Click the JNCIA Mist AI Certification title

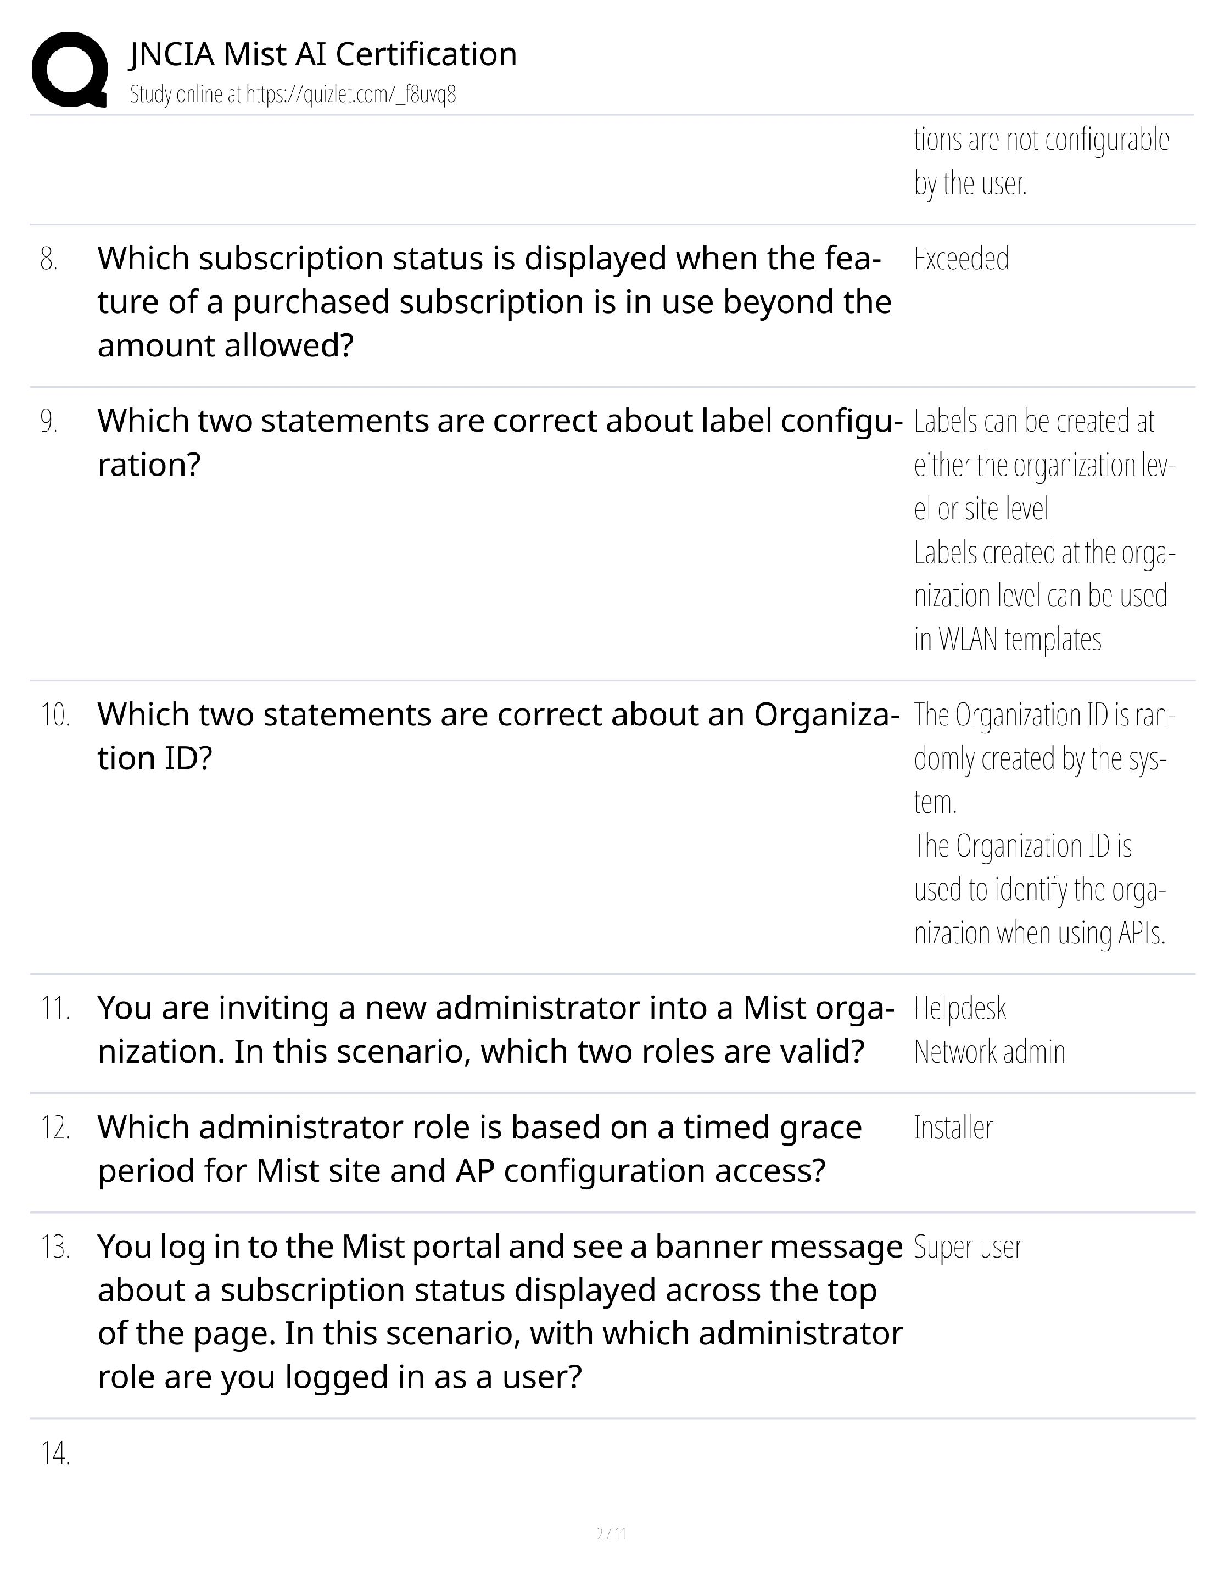pos(323,54)
